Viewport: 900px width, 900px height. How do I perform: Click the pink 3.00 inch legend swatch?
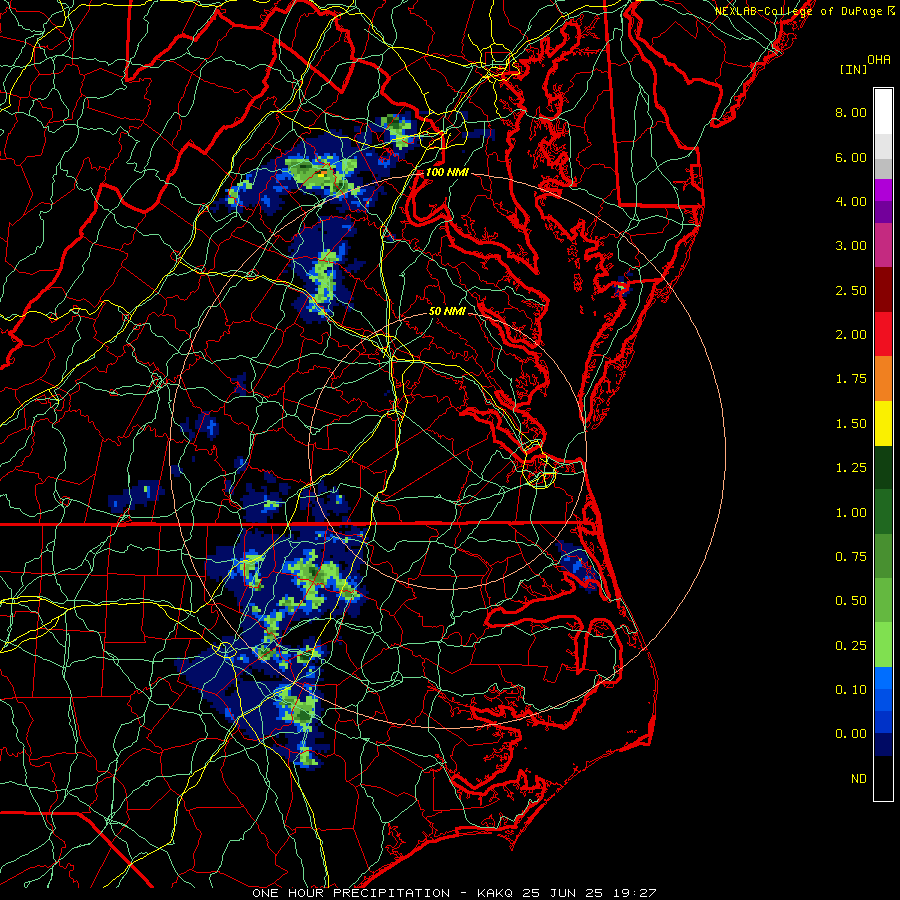tap(883, 245)
